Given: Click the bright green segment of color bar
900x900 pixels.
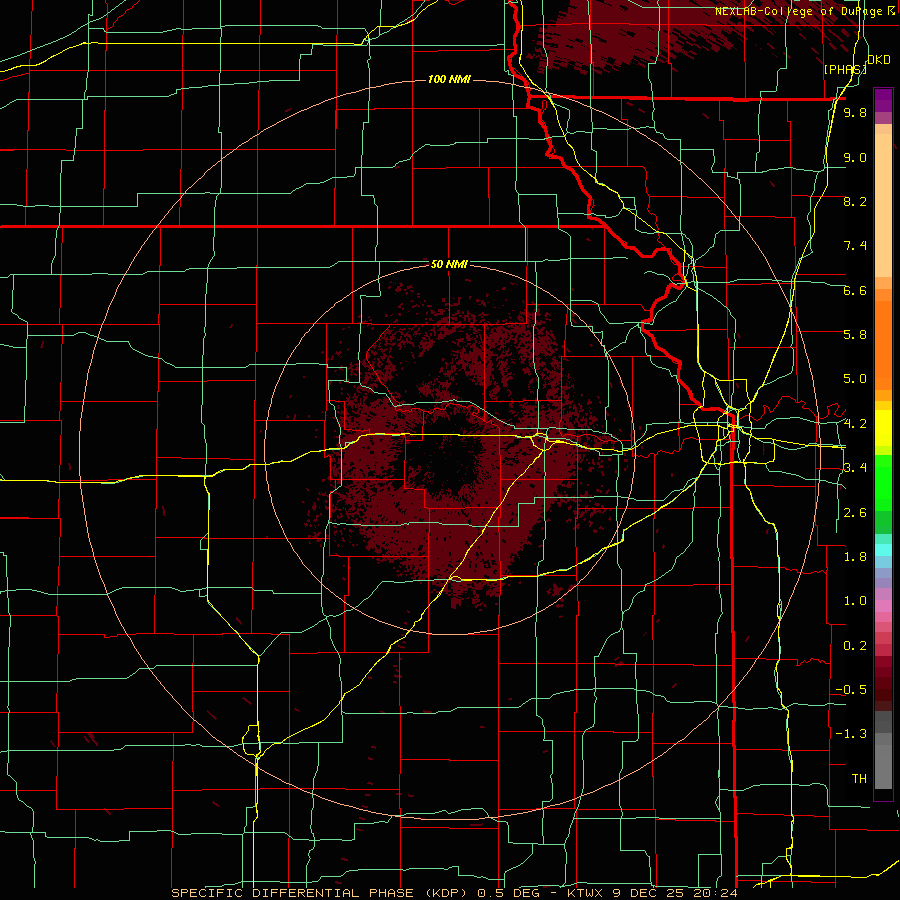Looking at the screenshot, I should 883,482.
